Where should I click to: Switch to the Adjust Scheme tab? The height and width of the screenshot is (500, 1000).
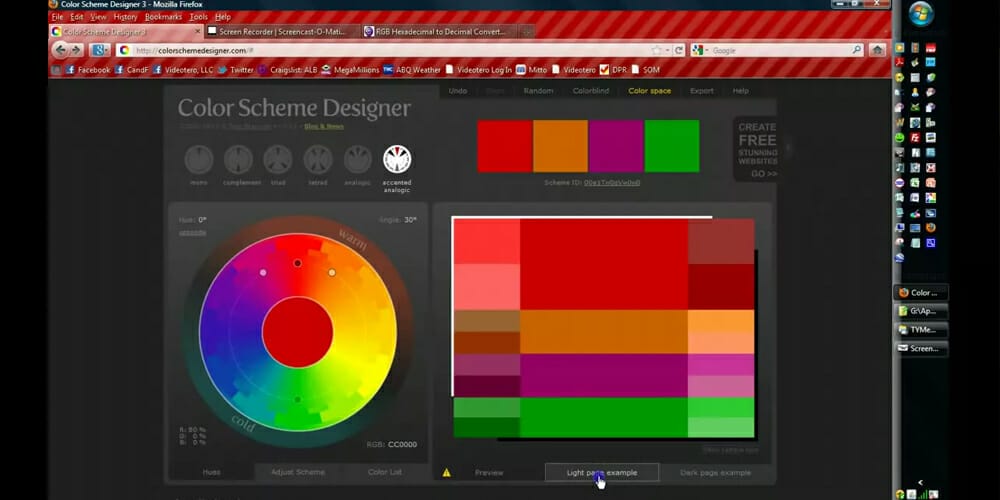298,473
